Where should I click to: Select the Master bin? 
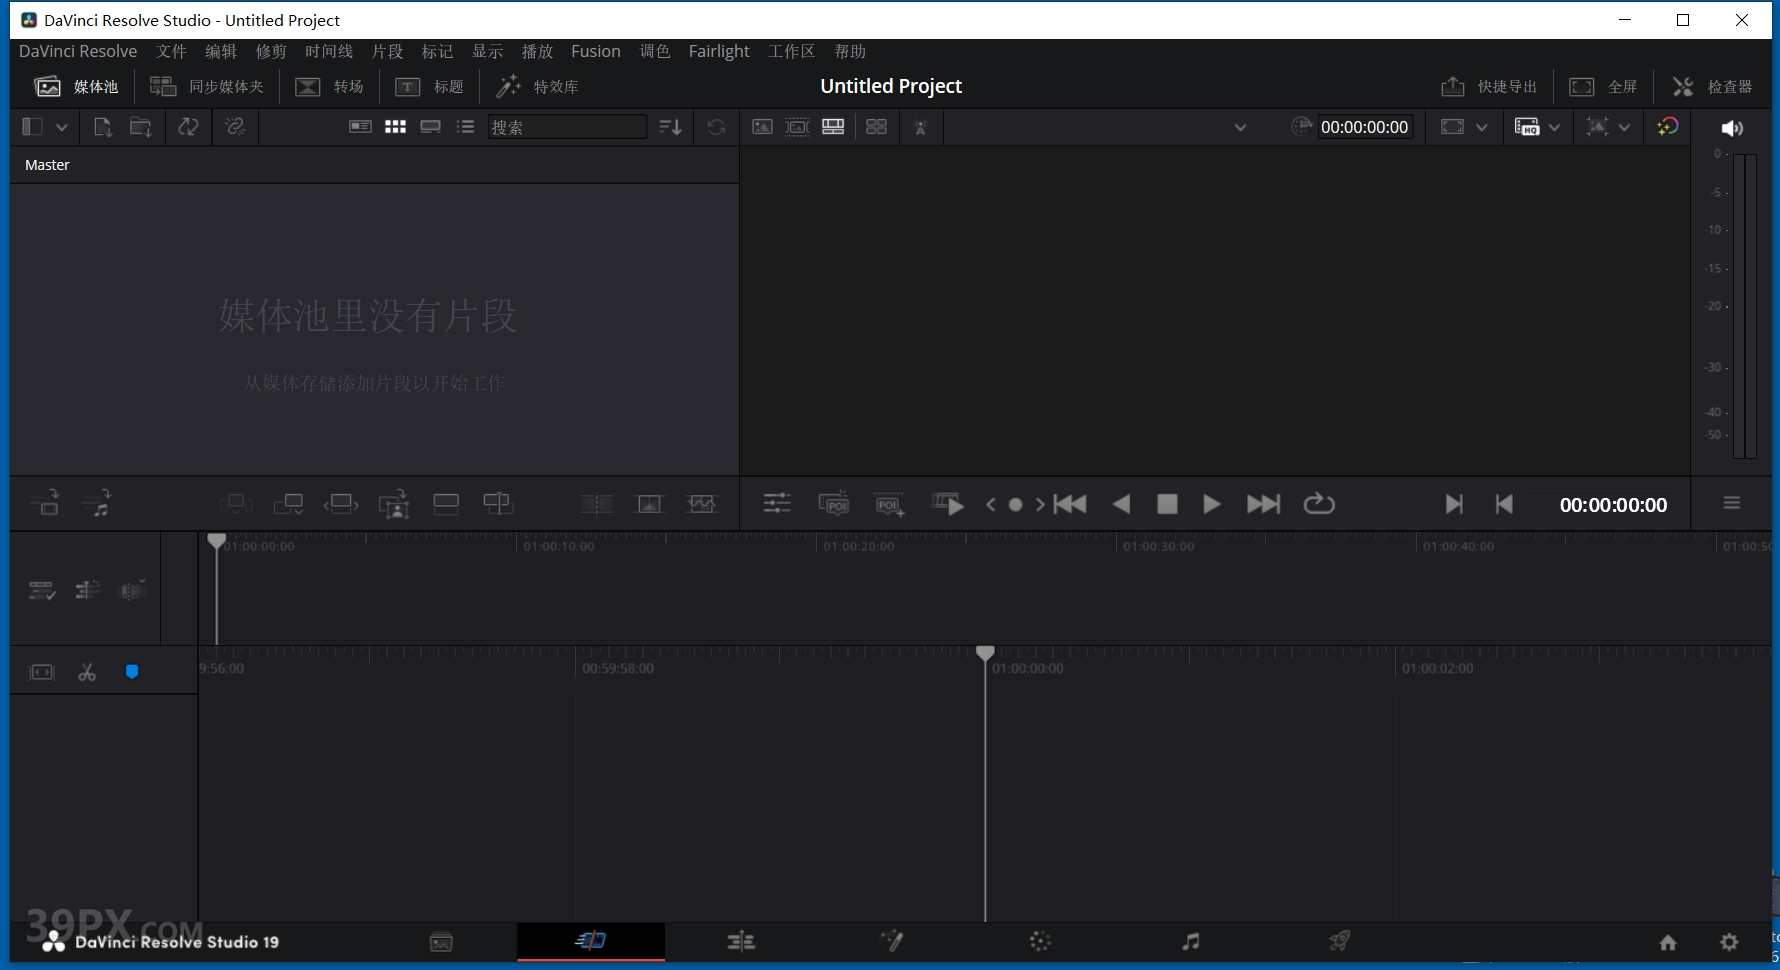(x=47, y=165)
